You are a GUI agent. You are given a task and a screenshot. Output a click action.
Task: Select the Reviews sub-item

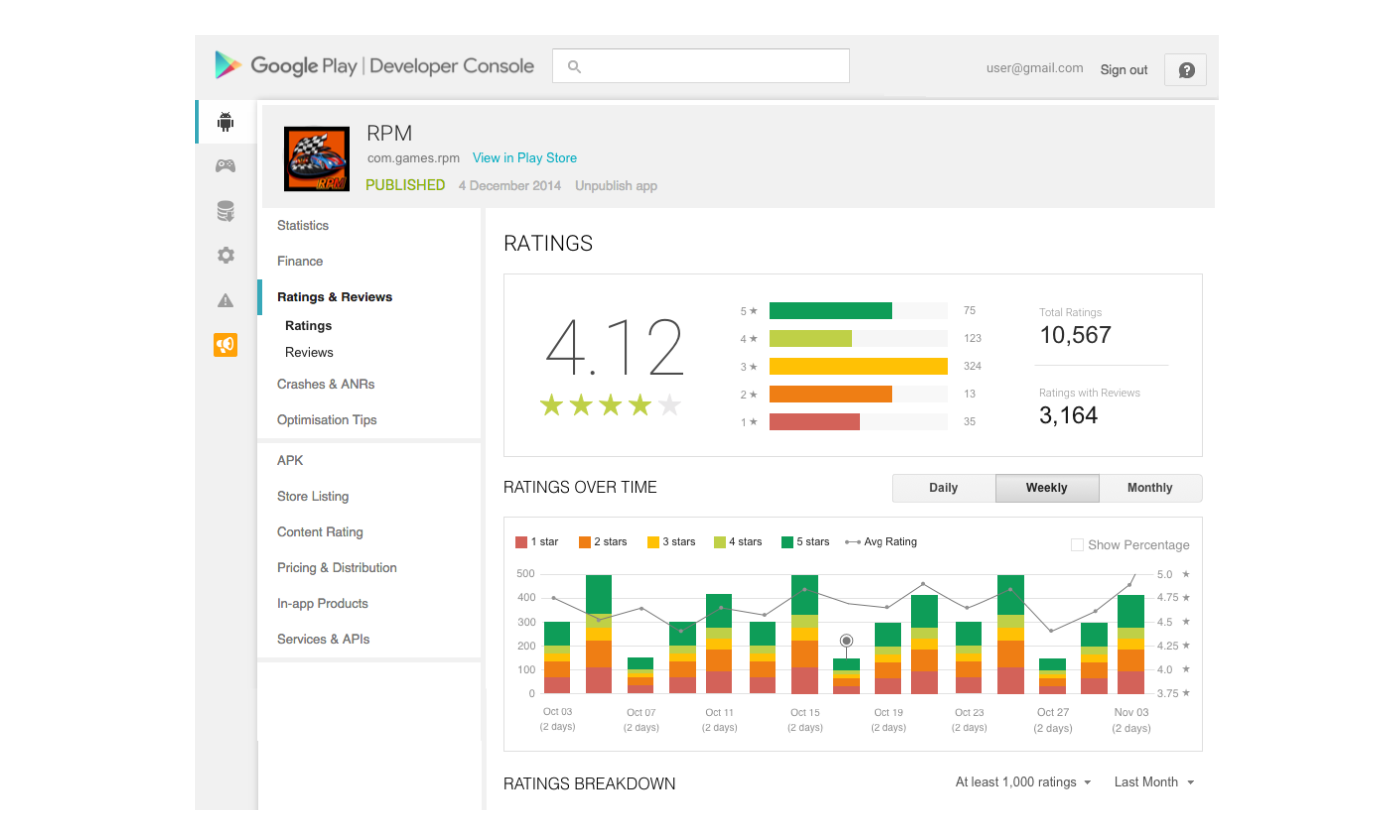tap(309, 353)
